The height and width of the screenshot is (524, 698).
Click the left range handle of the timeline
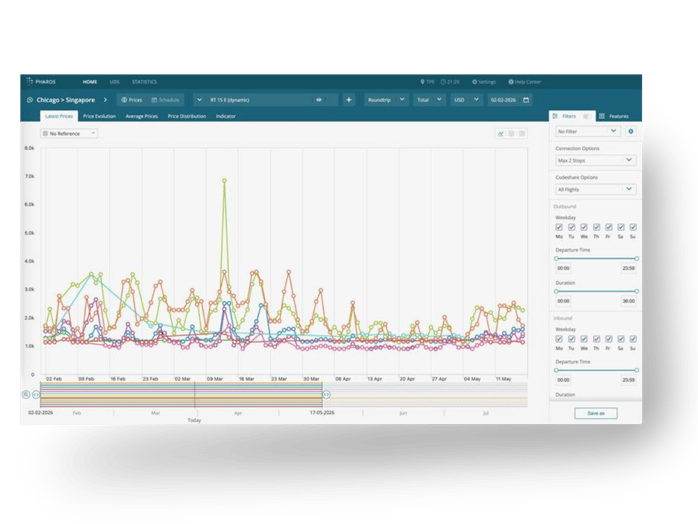pyautogui.click(x=36, y=394)
